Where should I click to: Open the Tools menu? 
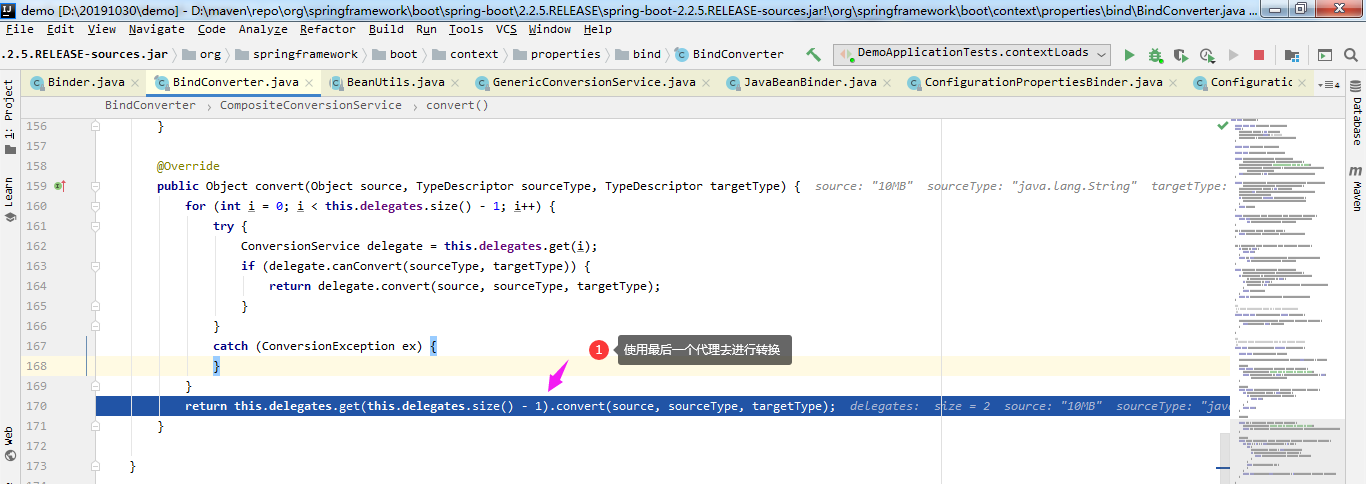tap(466, 29)
